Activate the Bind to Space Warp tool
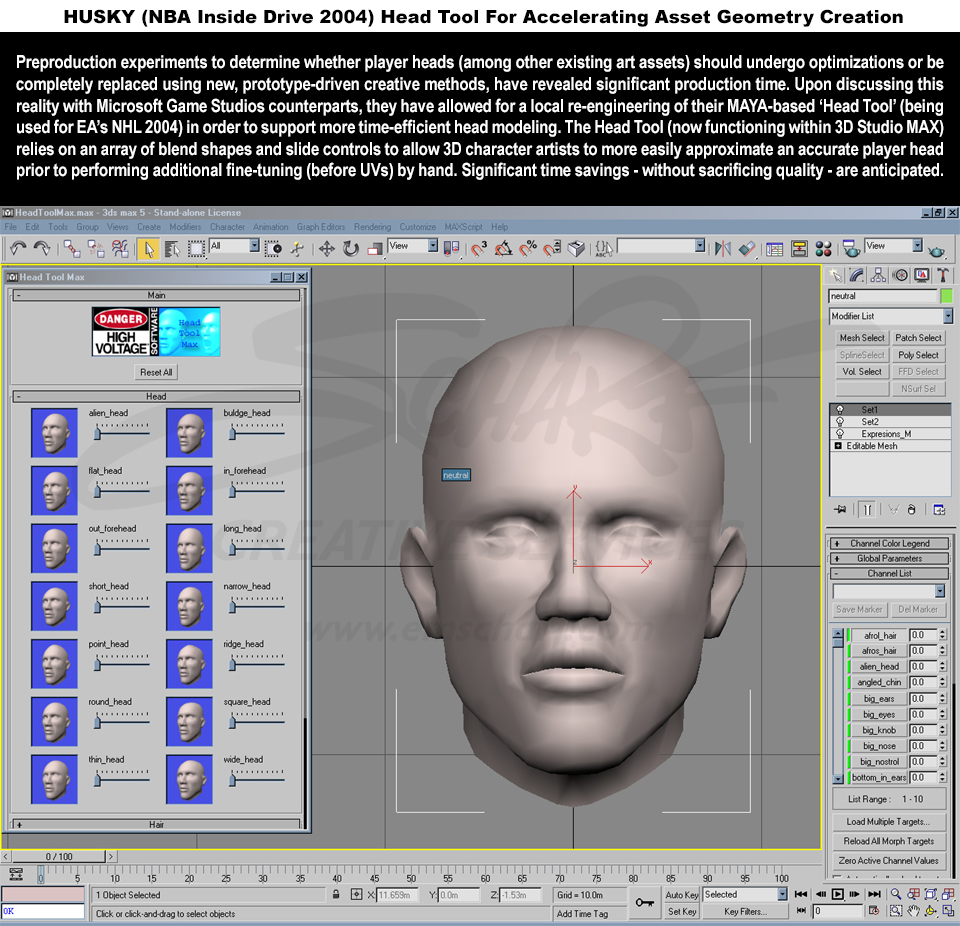Screen dimensions: 960x926 click(120, 249)
